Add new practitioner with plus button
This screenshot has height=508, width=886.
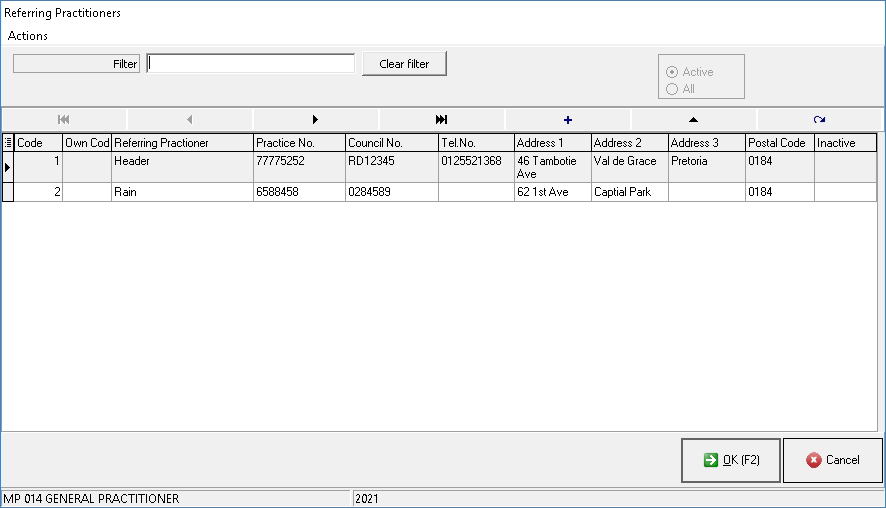click(x=568, y=119)
